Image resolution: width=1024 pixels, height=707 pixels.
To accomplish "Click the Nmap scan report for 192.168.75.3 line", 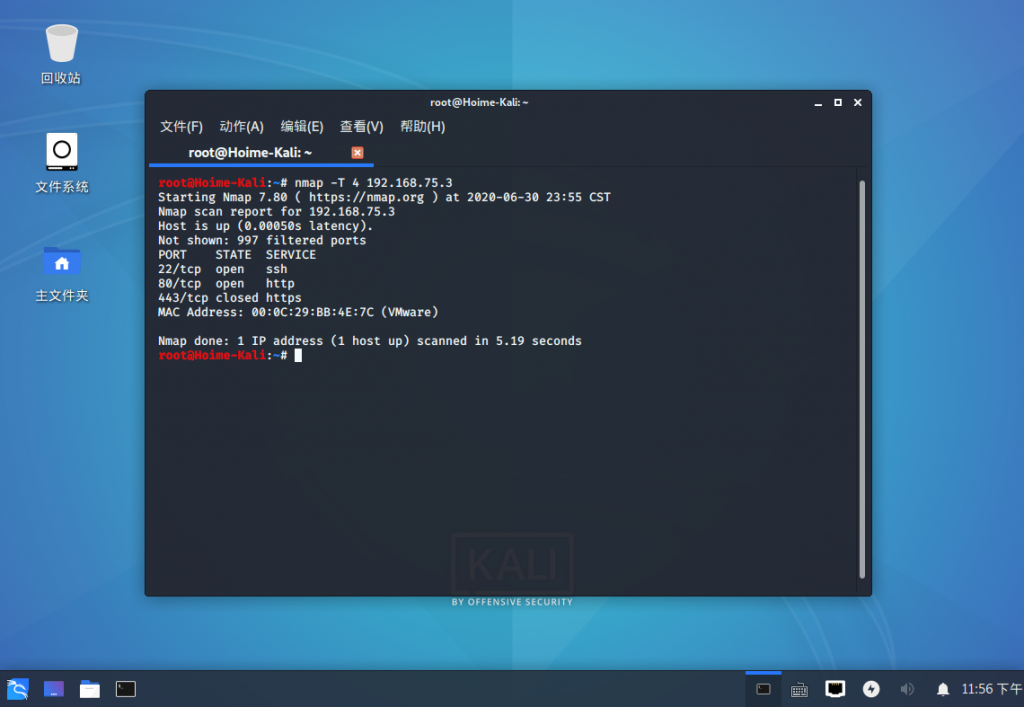I will (x=276, y=212).
